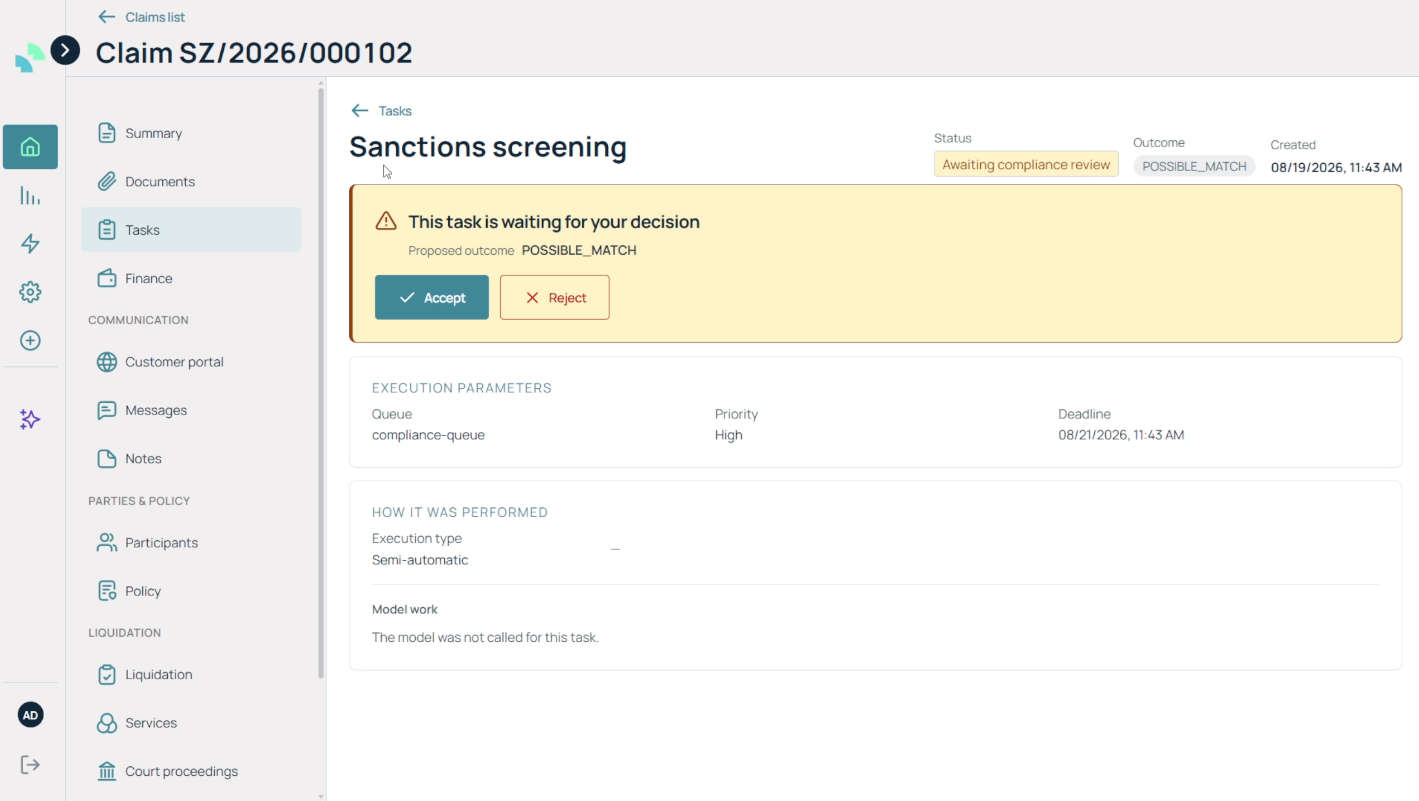
Task: Accept the proposed outcome
Action: pos(432,298)
